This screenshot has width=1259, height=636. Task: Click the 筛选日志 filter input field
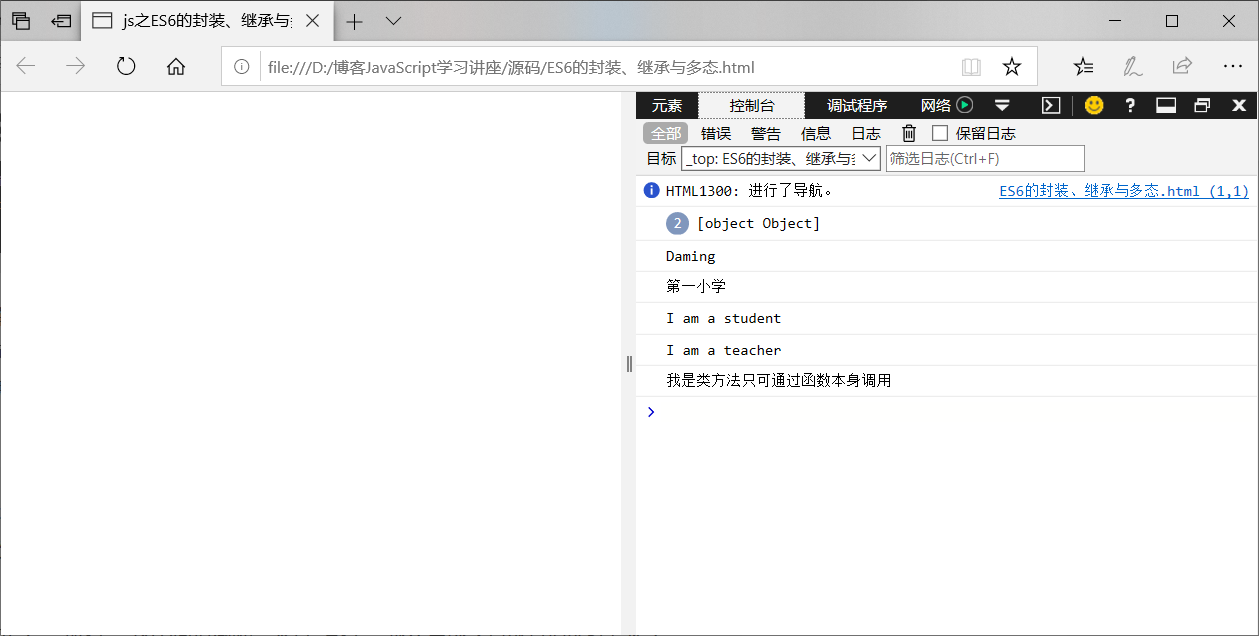tap(985, 158)
